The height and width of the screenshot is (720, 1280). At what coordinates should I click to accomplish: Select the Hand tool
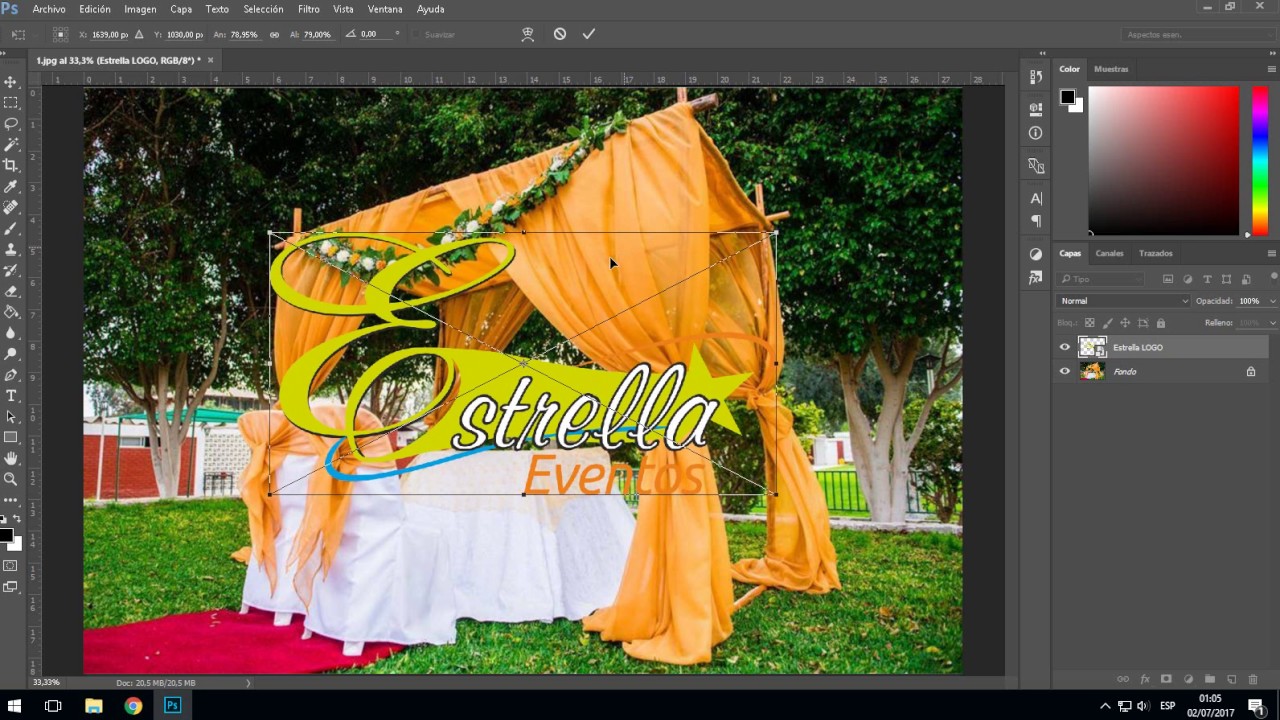coord(11,459)
